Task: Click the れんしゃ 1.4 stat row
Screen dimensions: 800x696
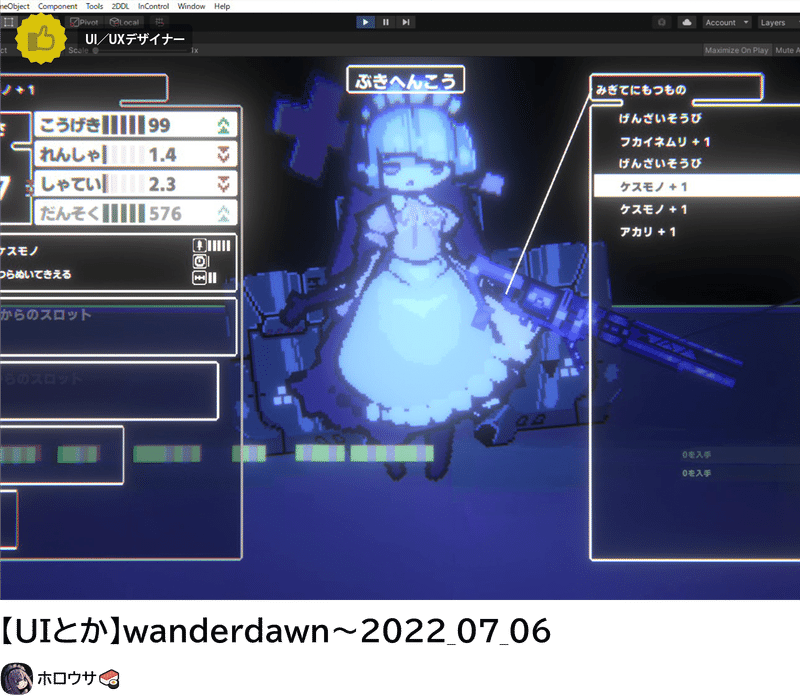Action: pyautogui.click(x=136, y=154)
